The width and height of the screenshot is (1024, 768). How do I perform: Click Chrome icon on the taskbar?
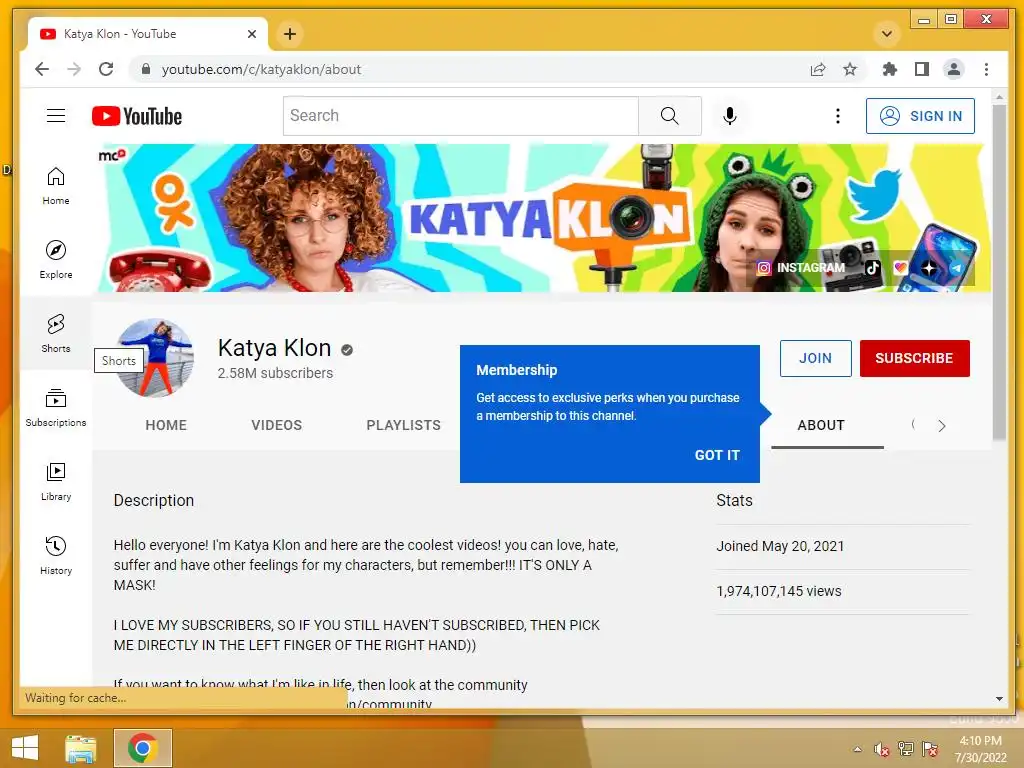pyautogui.click(x=142, y=748)
